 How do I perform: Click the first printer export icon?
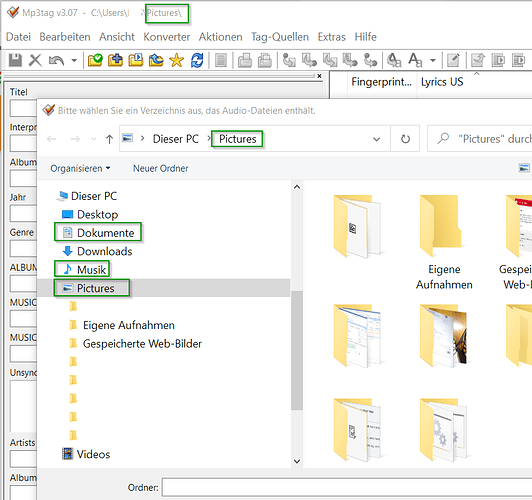click(245, 60)
